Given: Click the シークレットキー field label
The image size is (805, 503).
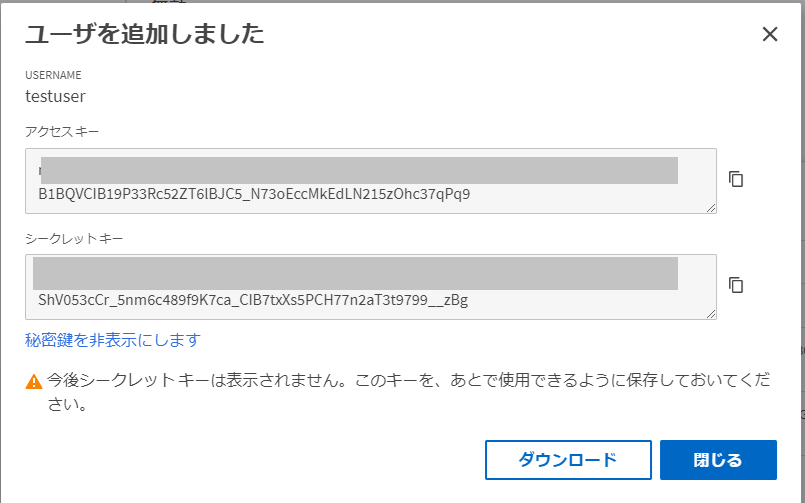Looking at the screenshot, I should click(x=74, y=239).
